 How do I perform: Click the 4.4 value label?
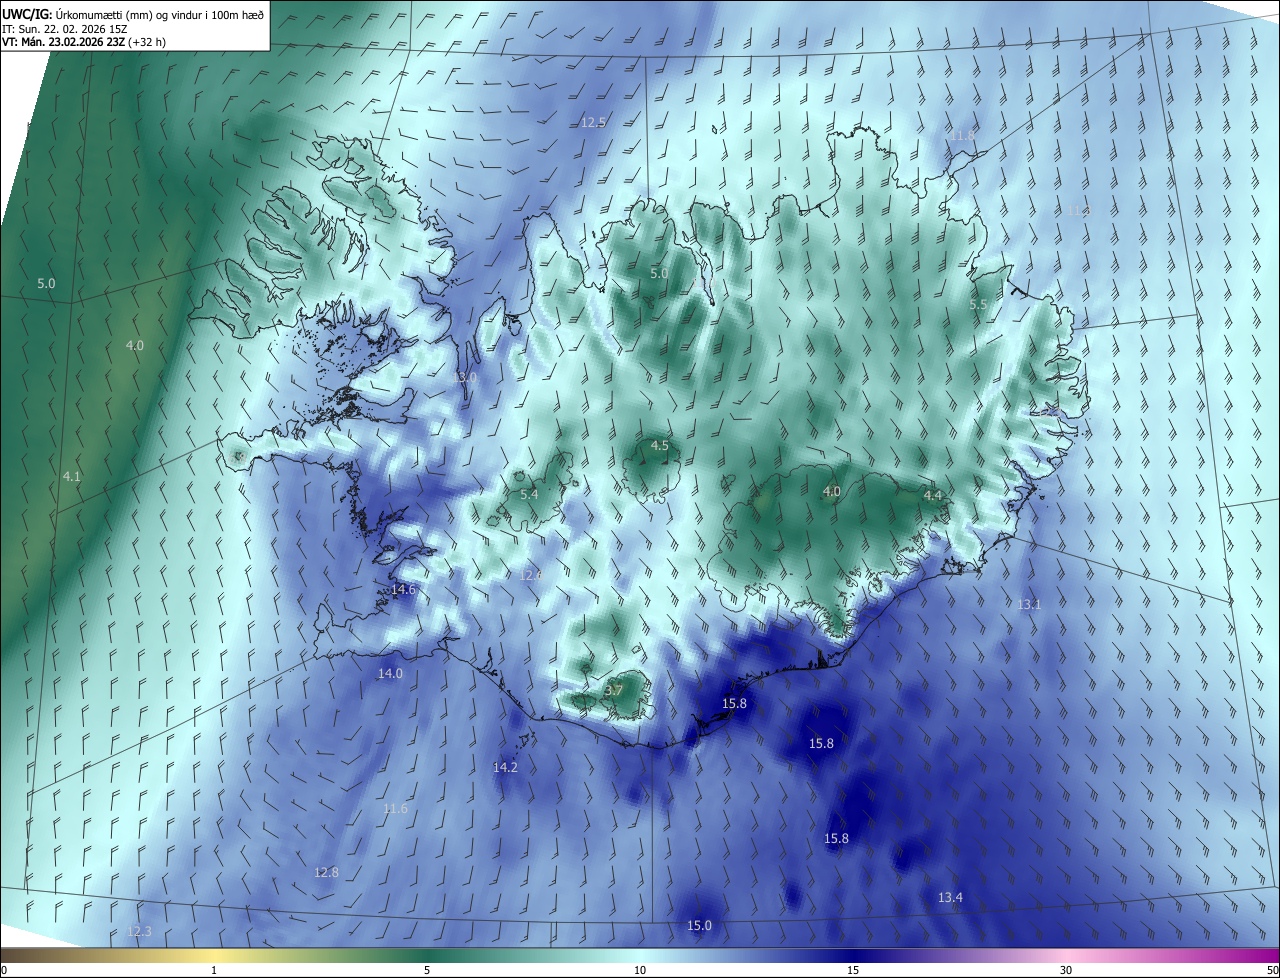(x=932, y=496)
